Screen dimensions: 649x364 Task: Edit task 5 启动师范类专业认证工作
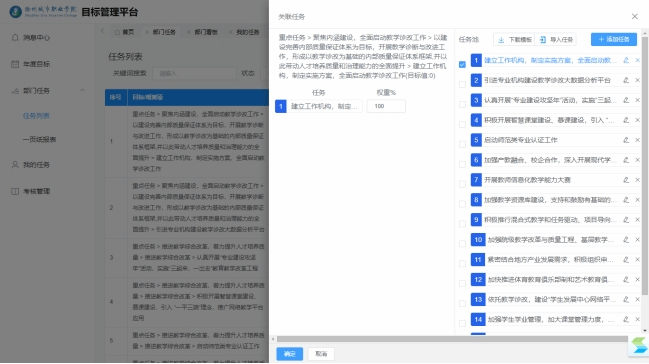[626, 140]
